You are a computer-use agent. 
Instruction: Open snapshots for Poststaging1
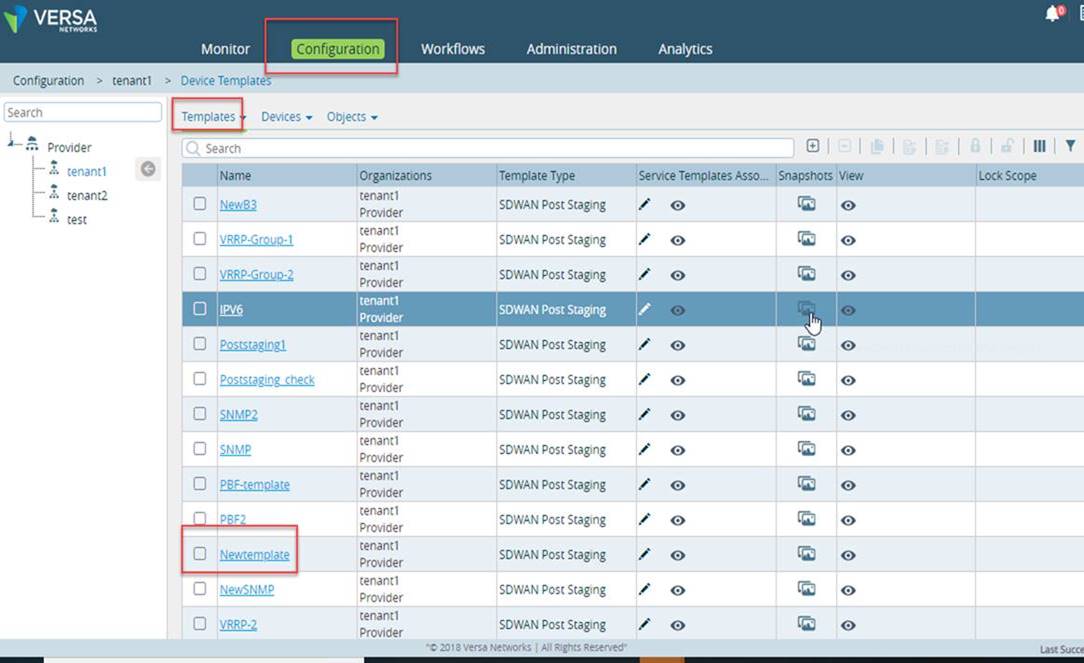pos(806,344)
